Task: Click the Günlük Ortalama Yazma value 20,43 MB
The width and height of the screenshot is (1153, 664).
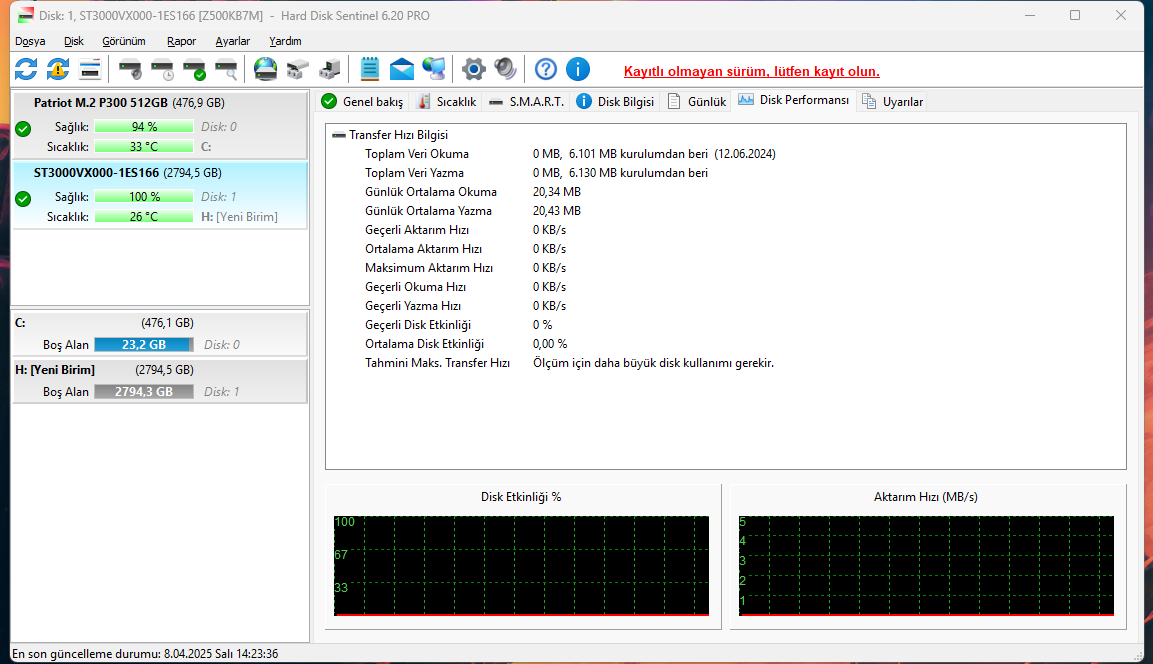Action: click(x=557, y=211)
